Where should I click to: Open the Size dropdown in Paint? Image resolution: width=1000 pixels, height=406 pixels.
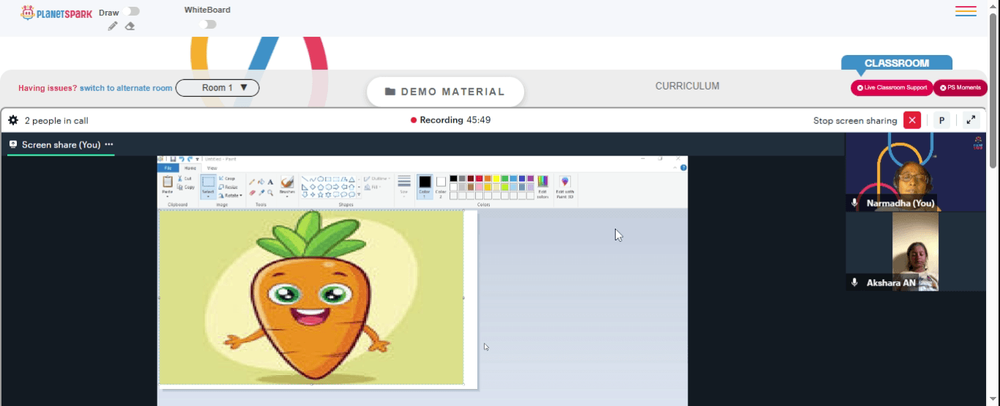[x=404, y=185]
